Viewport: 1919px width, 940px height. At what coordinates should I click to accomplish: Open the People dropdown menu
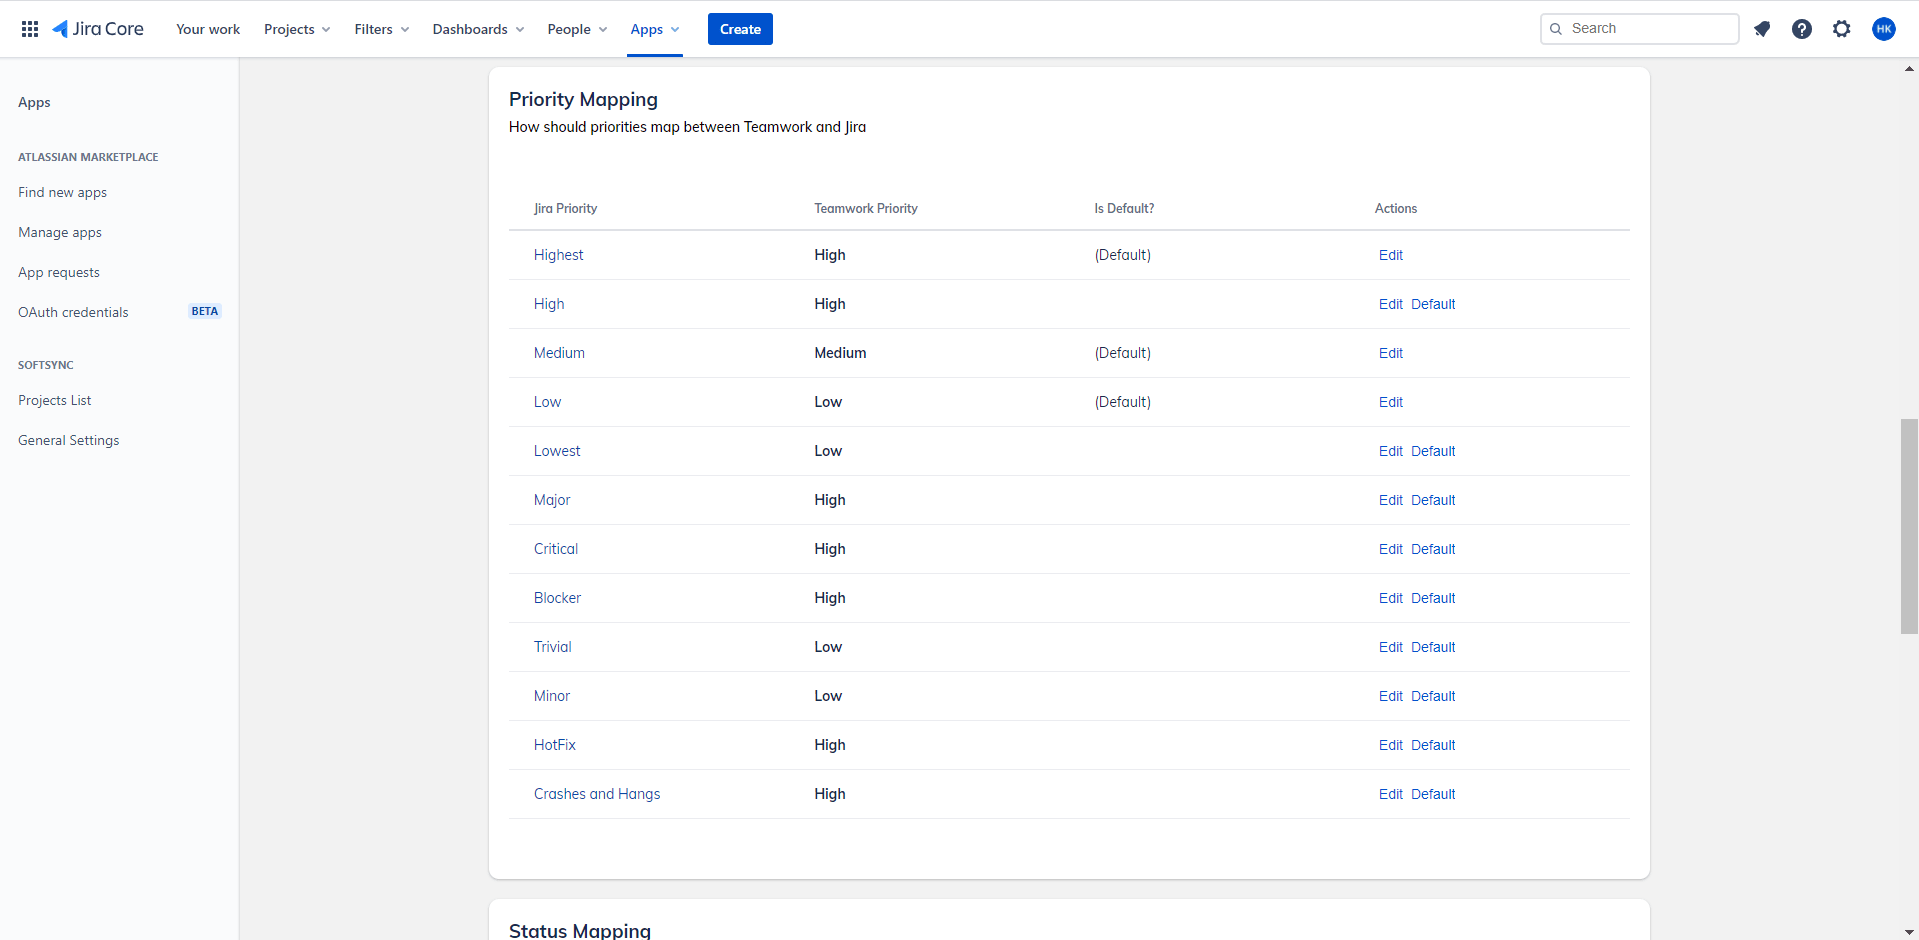tap(576, 29)
